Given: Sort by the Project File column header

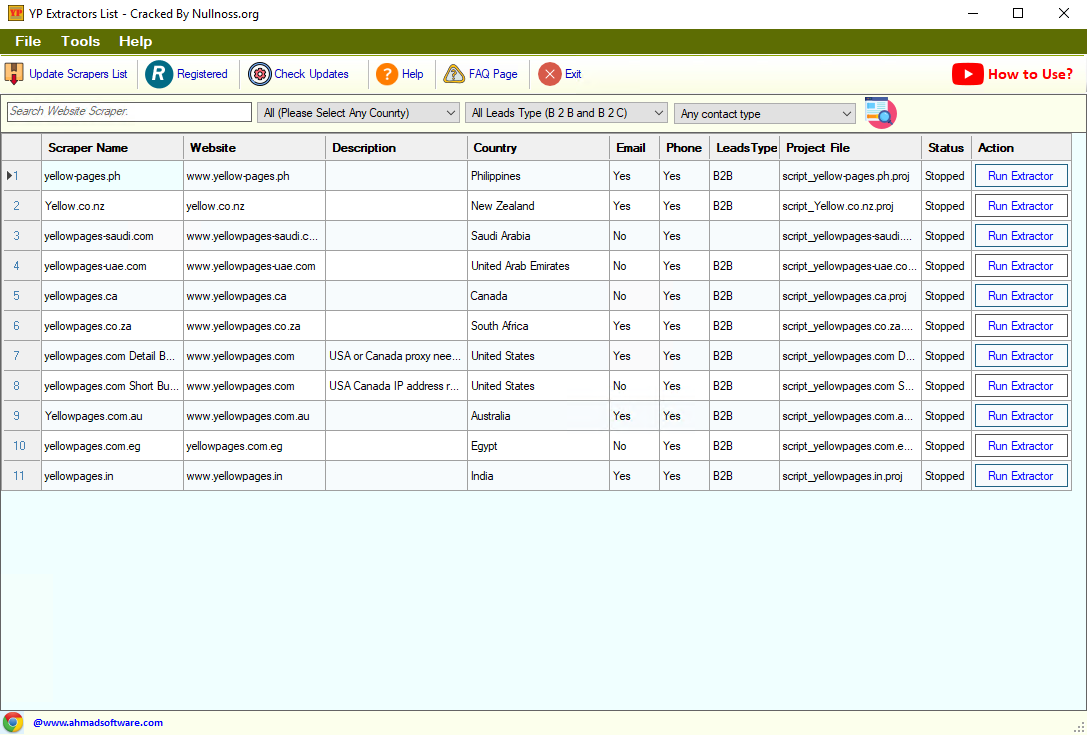Looking at the screenshot, I should pos(851,148).
